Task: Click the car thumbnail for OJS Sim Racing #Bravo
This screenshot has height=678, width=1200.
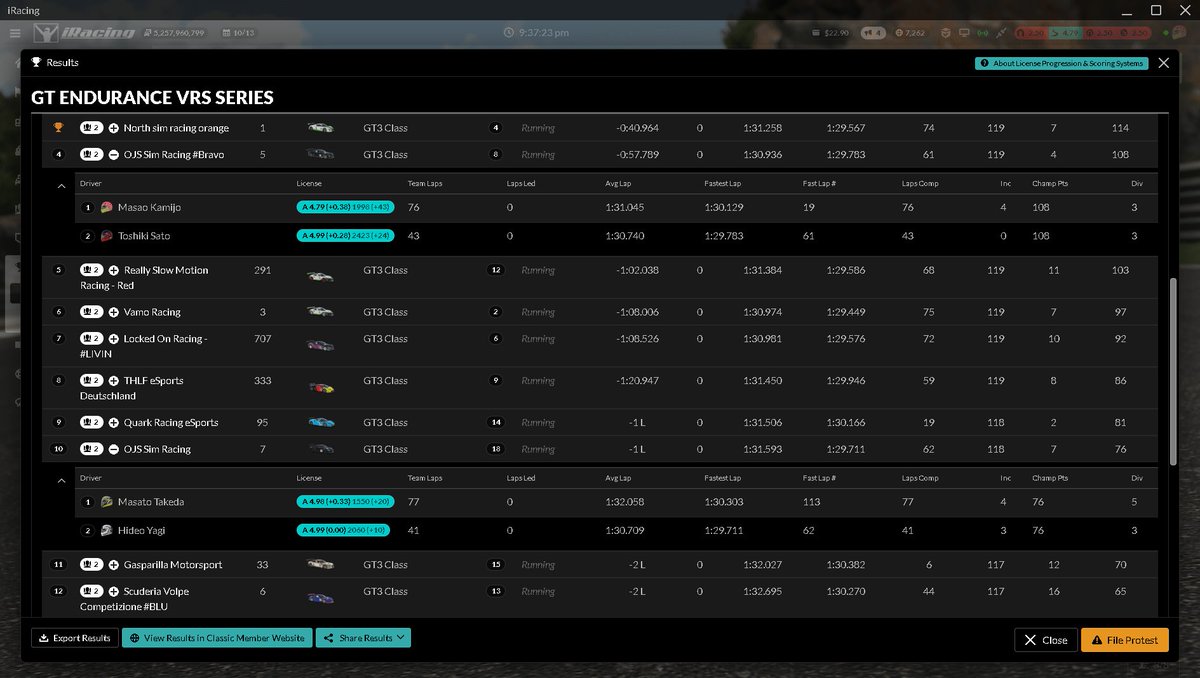Action: click(x=320, y=155)
